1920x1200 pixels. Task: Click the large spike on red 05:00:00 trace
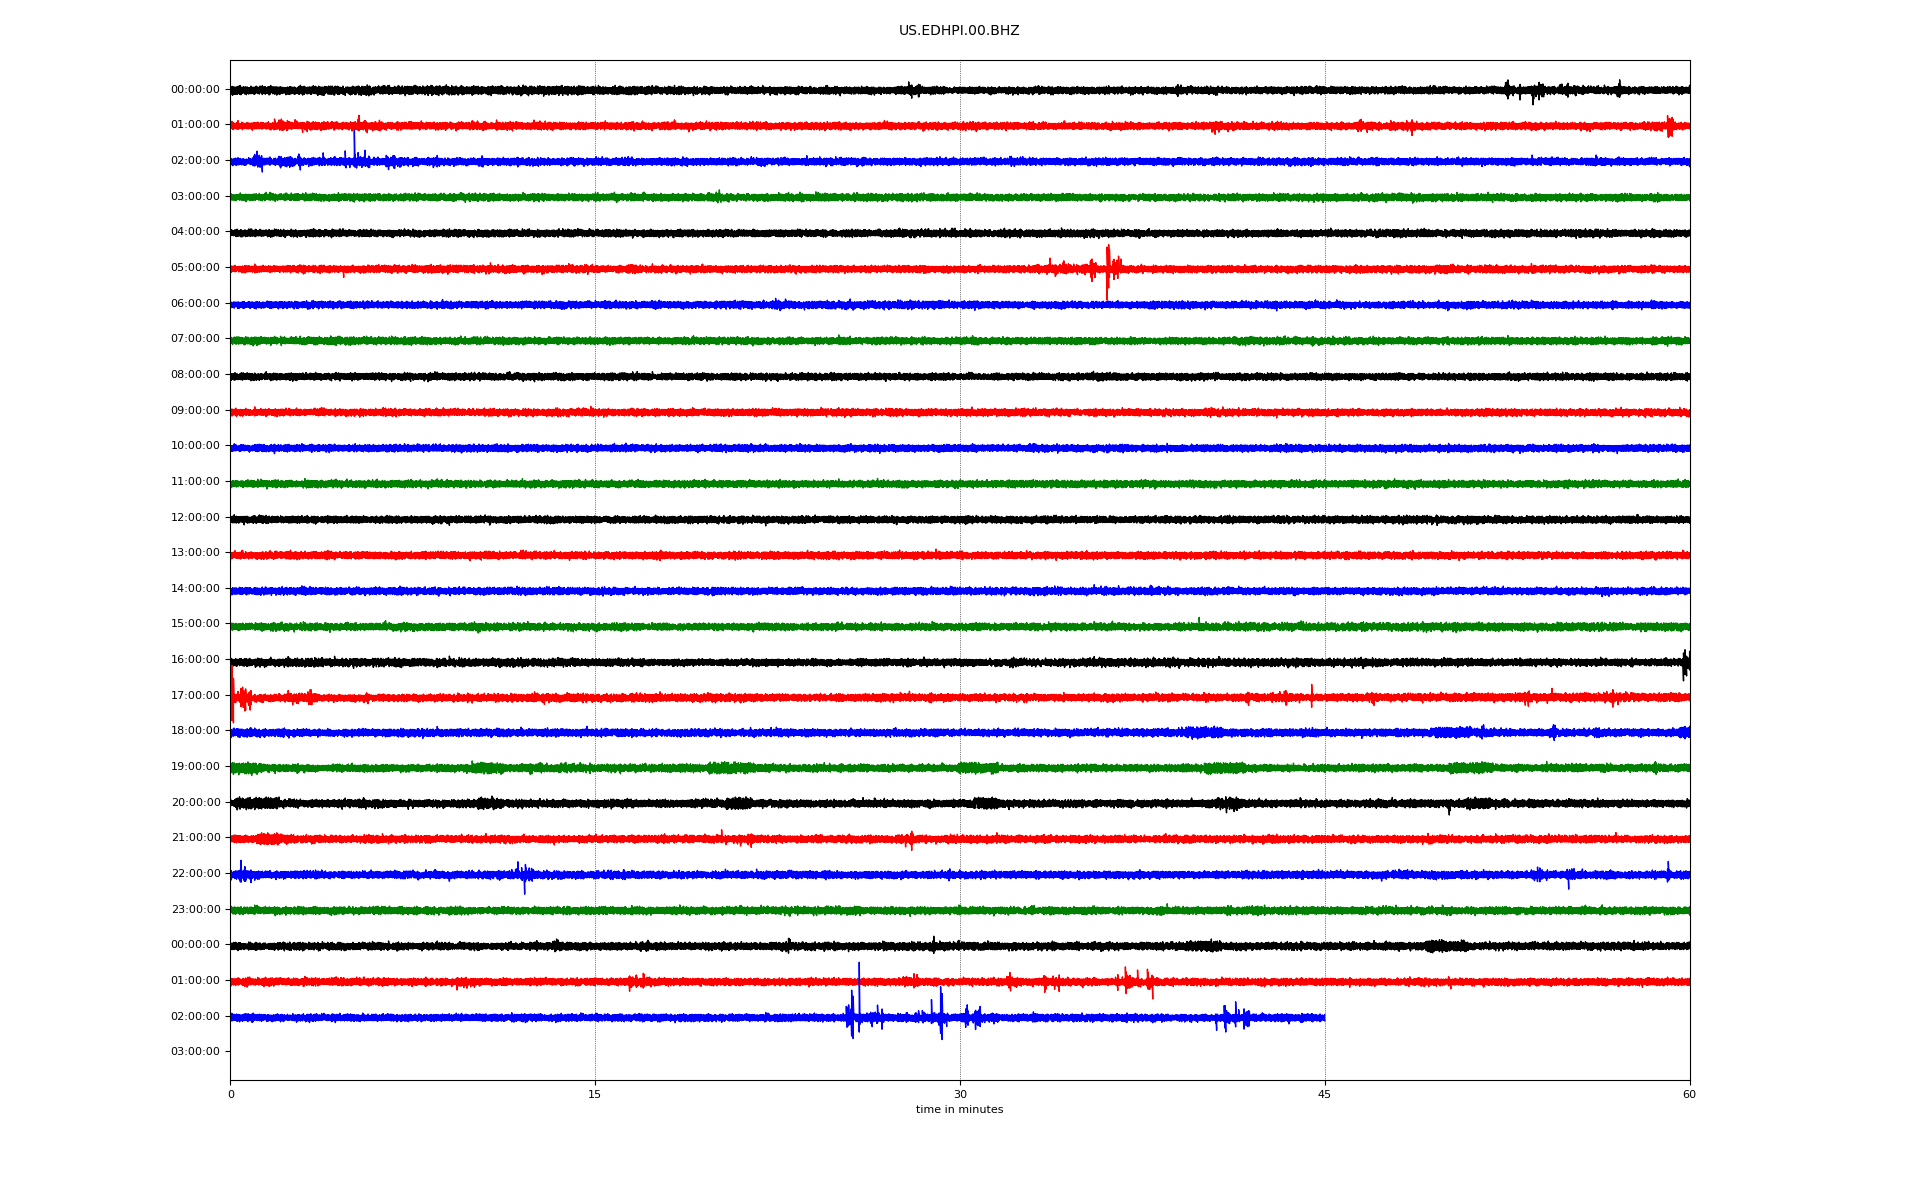[1107, 268]
